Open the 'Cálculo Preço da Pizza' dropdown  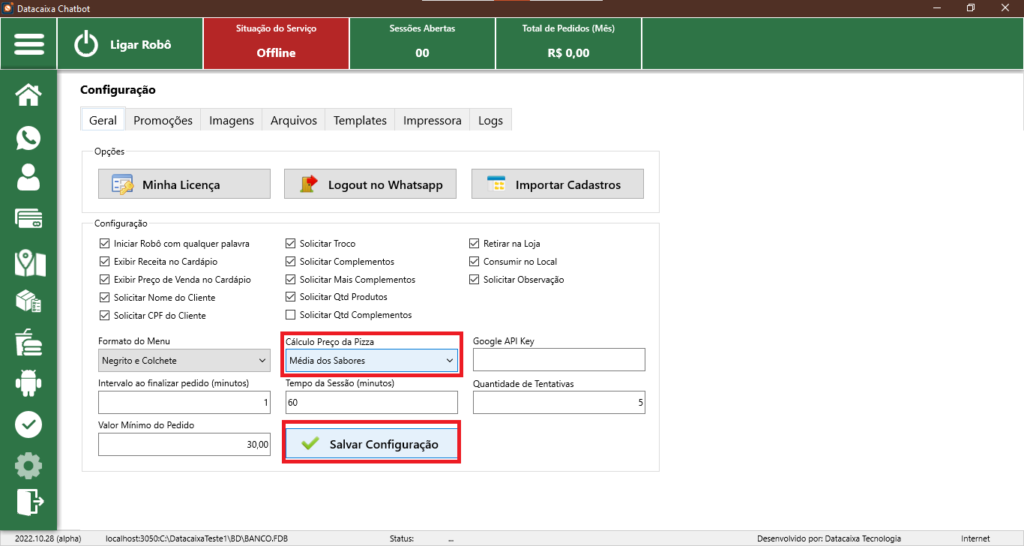click(371, 360)
